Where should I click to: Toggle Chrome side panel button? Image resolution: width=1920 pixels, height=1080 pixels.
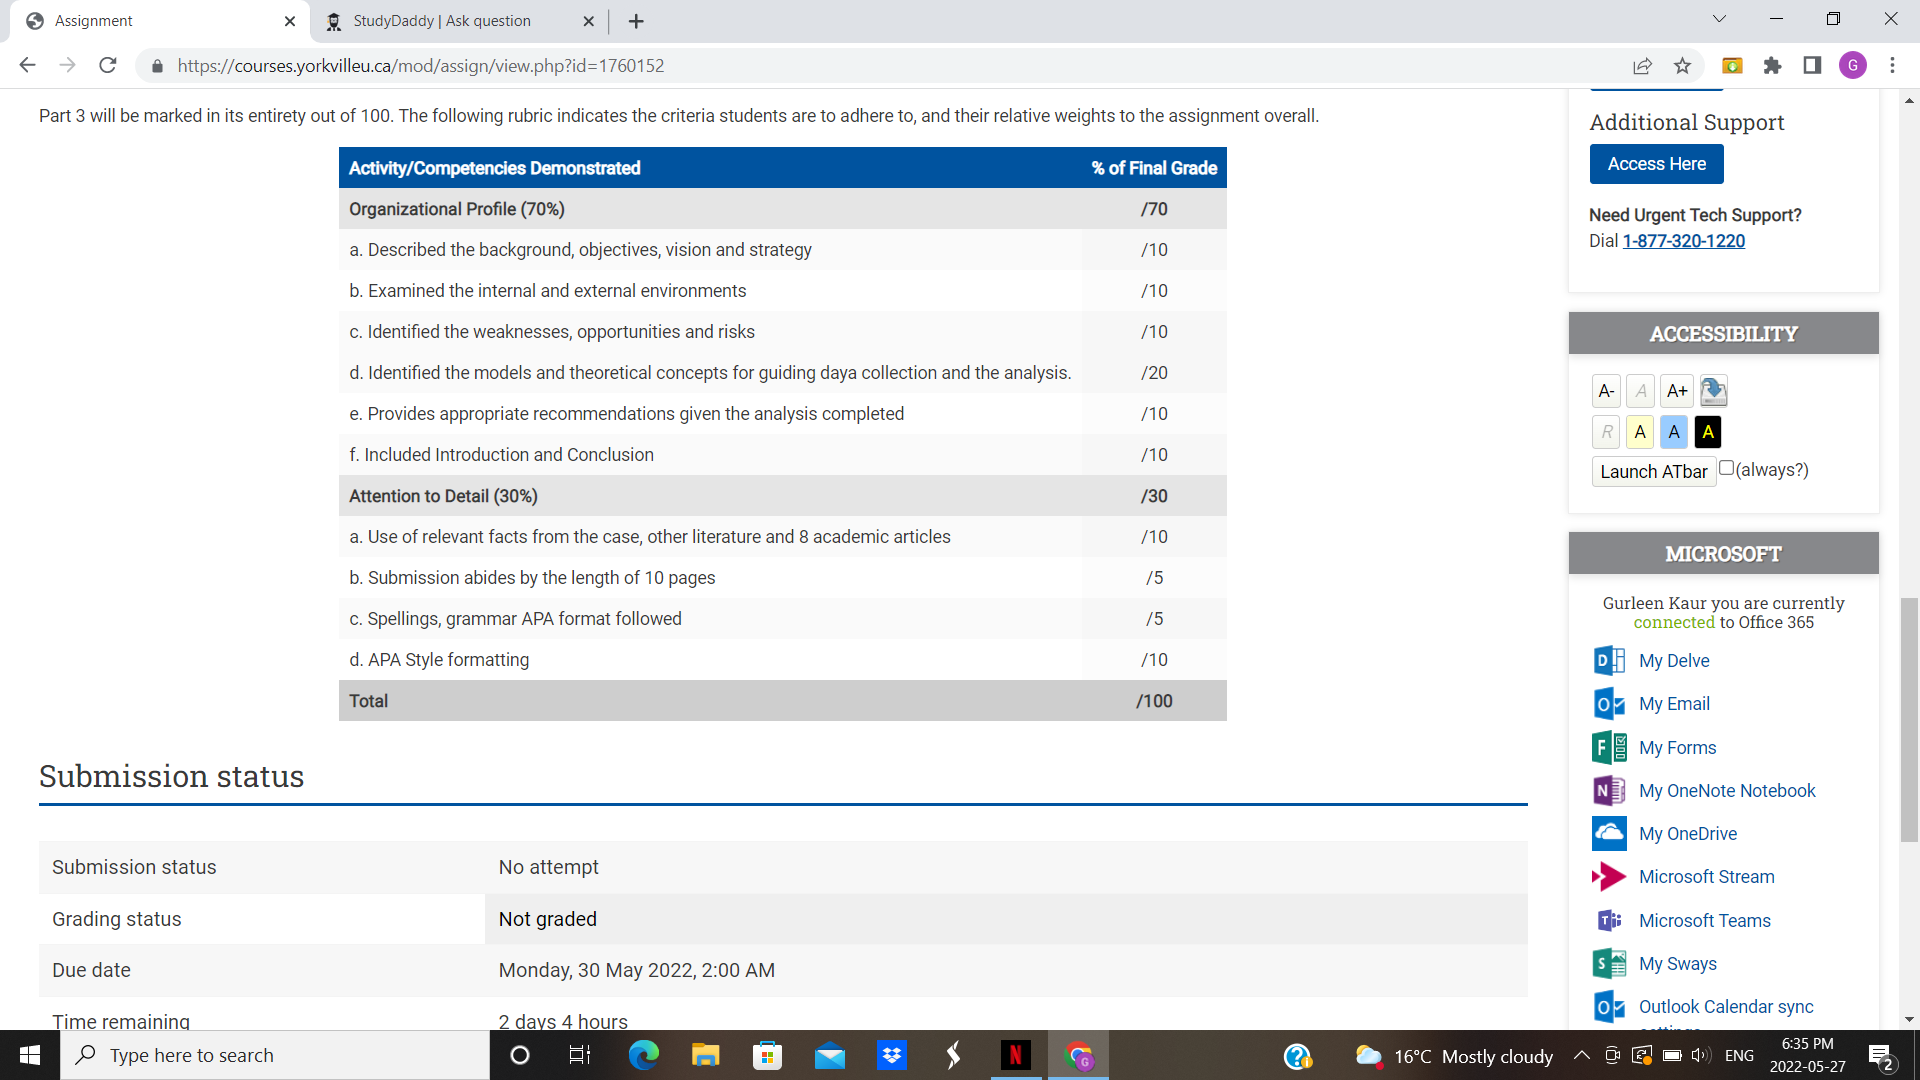pos(1812,66)
